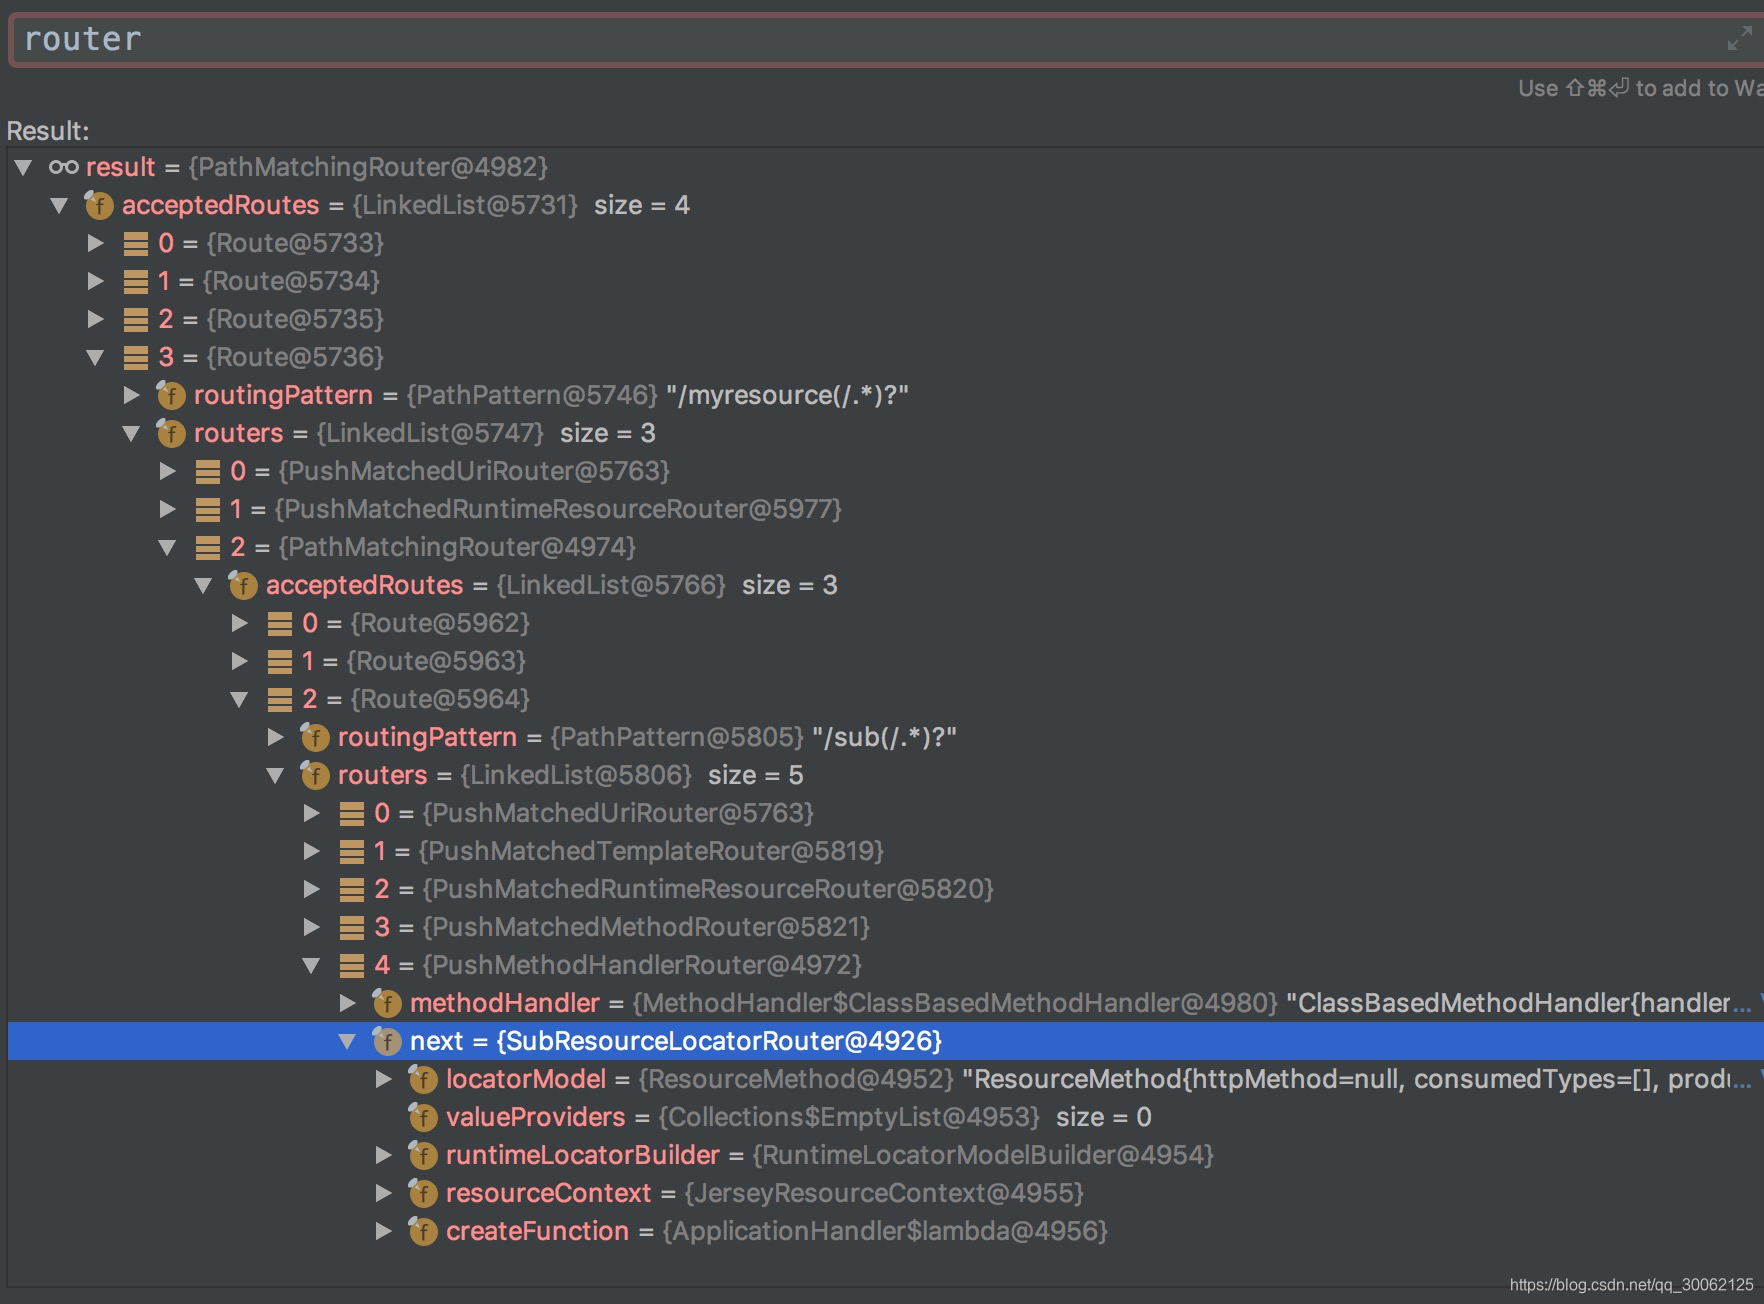The image size is (1764, 1304).
Task: Expand PushMatchedRuntimeResourceRouter@5820 entry
Action: pyautogui.click(x=311, y=889)
